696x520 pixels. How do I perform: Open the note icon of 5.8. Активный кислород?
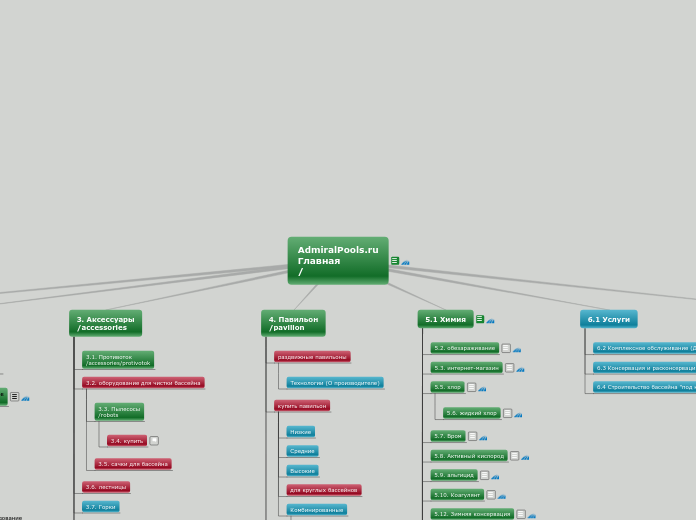pyautogui.click(x=514, y=456)
